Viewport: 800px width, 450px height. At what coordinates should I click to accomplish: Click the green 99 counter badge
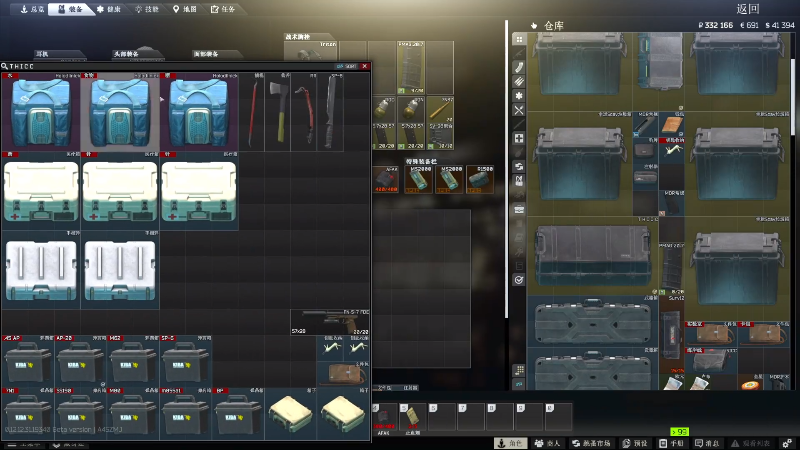coord(679,432)
